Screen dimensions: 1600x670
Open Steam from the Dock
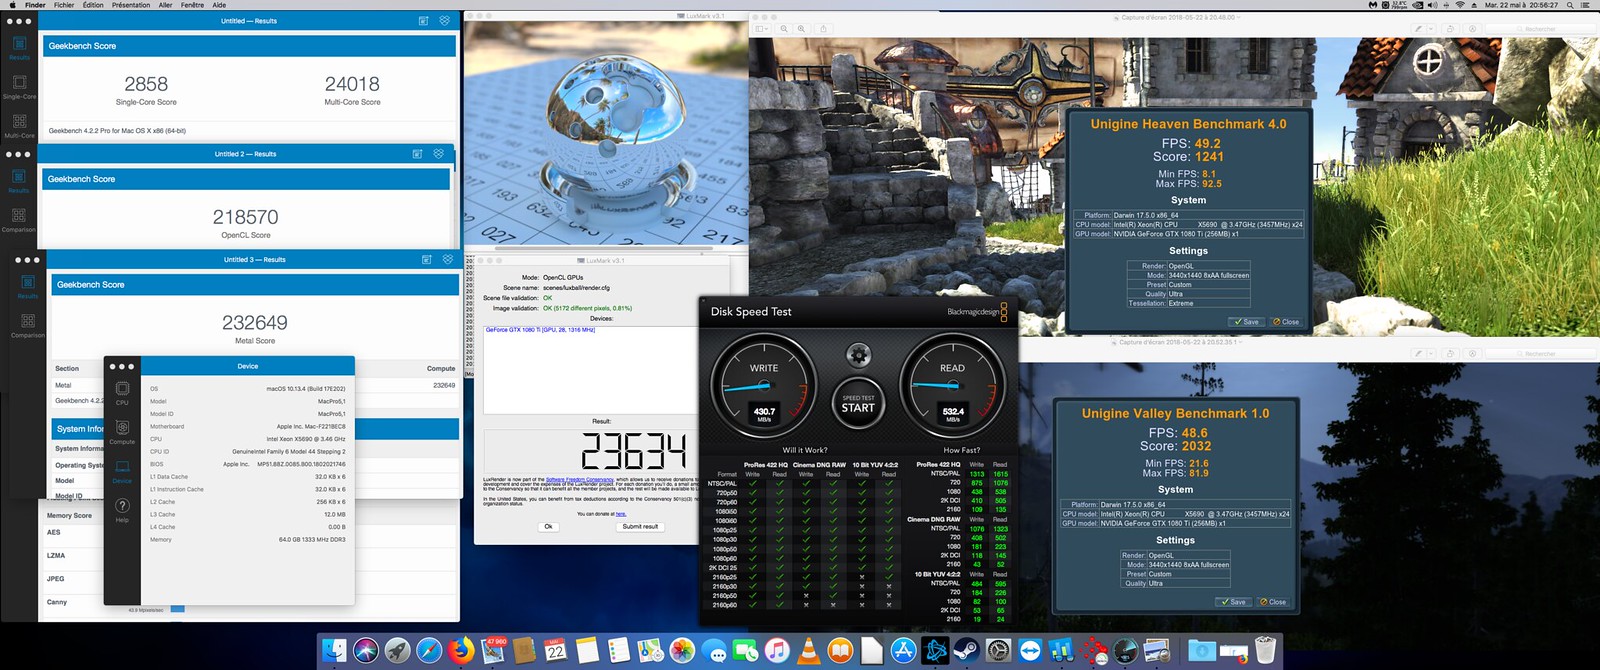(966, 651)
